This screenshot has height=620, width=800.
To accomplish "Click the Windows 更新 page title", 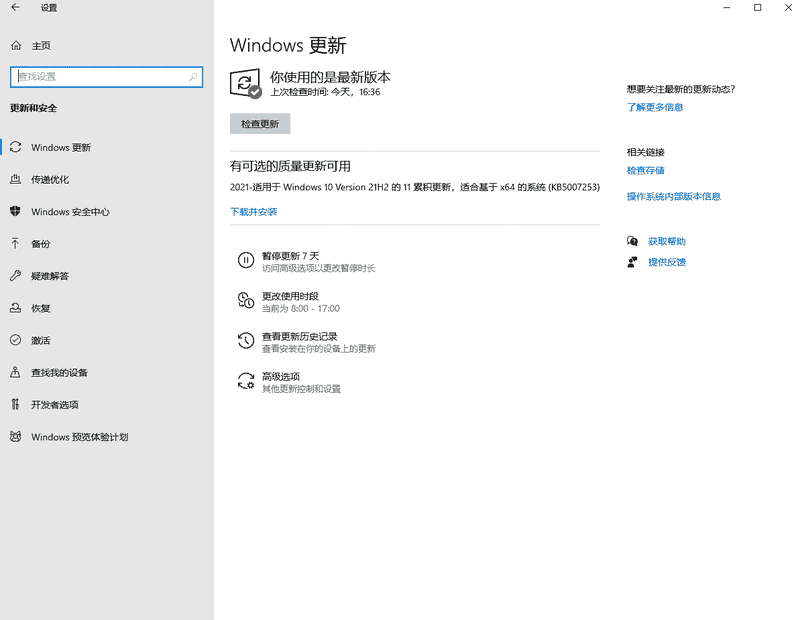I will pos(288,45).
